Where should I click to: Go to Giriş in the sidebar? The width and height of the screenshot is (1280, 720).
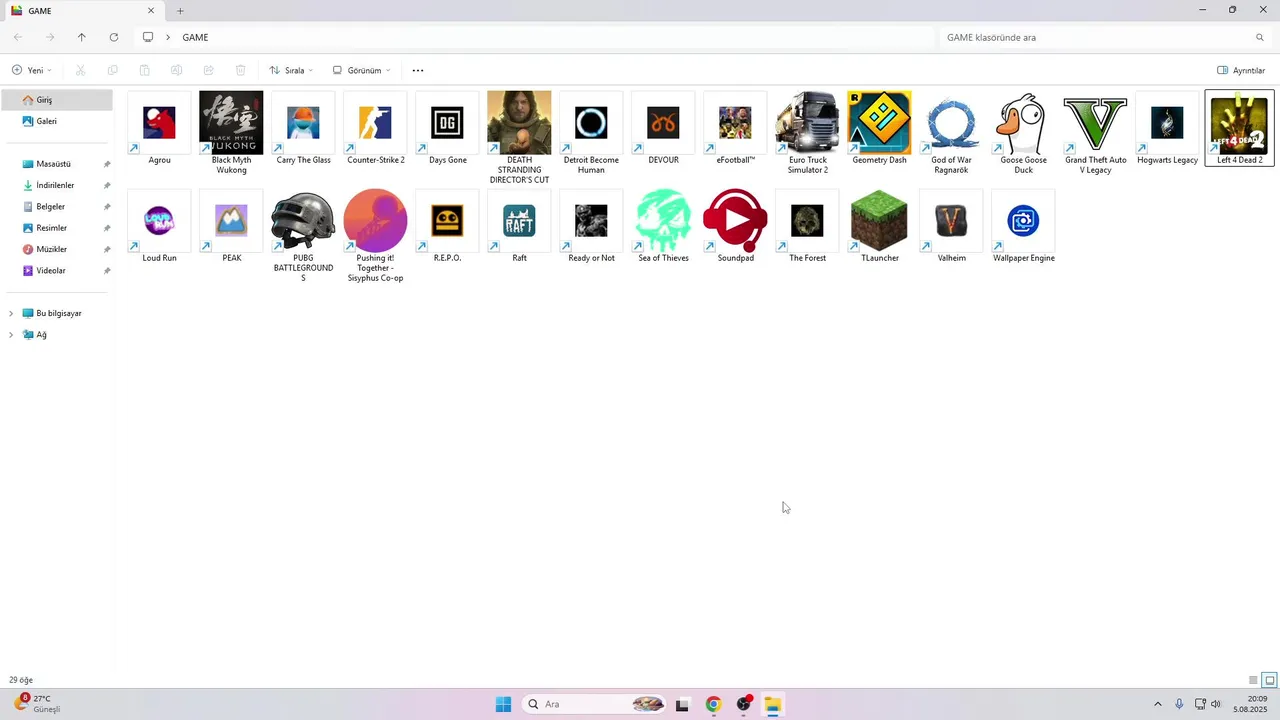point(57,100)
